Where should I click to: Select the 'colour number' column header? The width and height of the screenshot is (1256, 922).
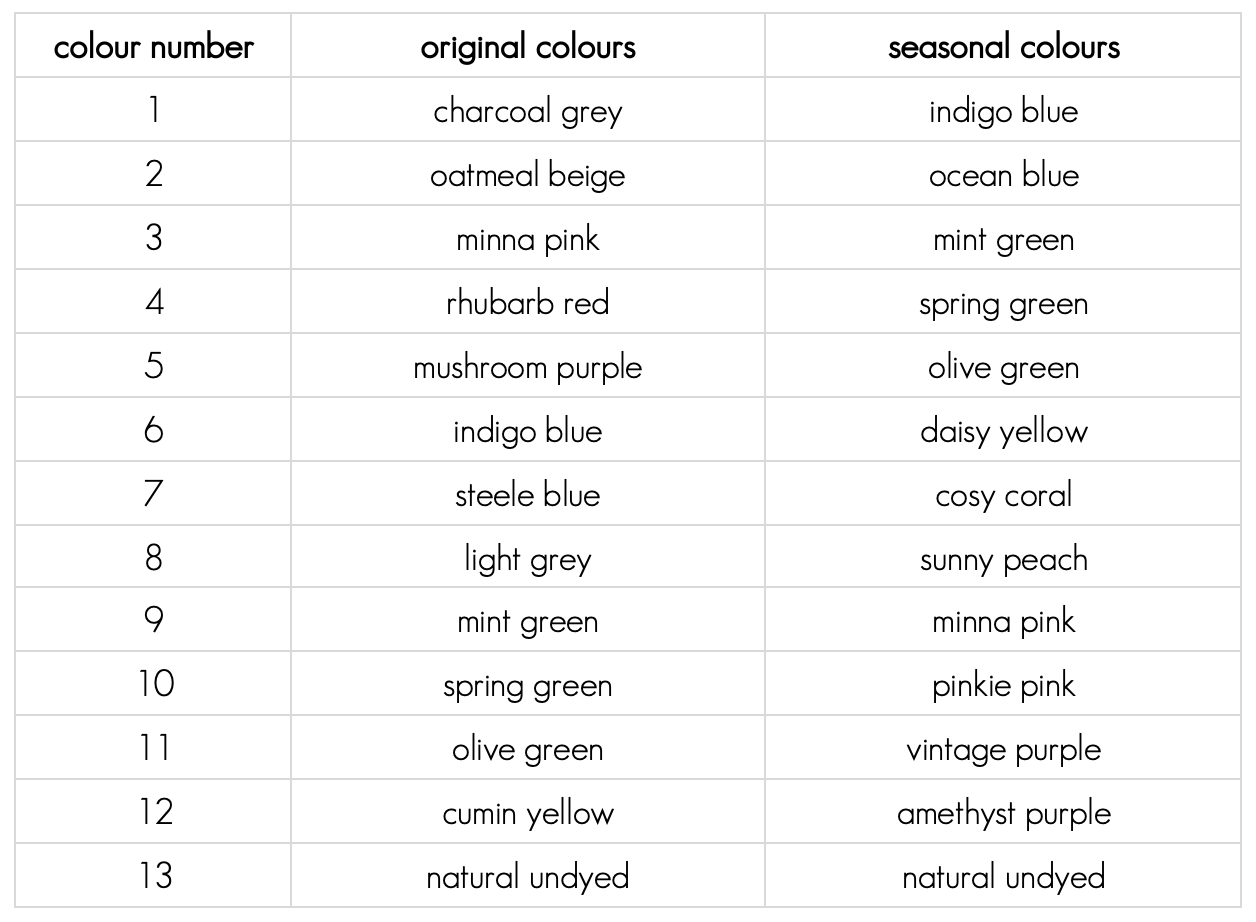coord(153,46)
